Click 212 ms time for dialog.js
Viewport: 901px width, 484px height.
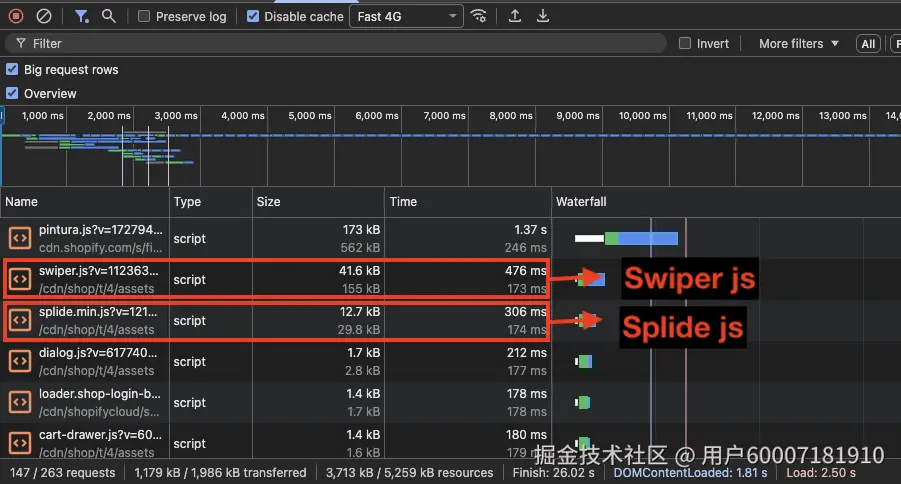coord(526,352)
